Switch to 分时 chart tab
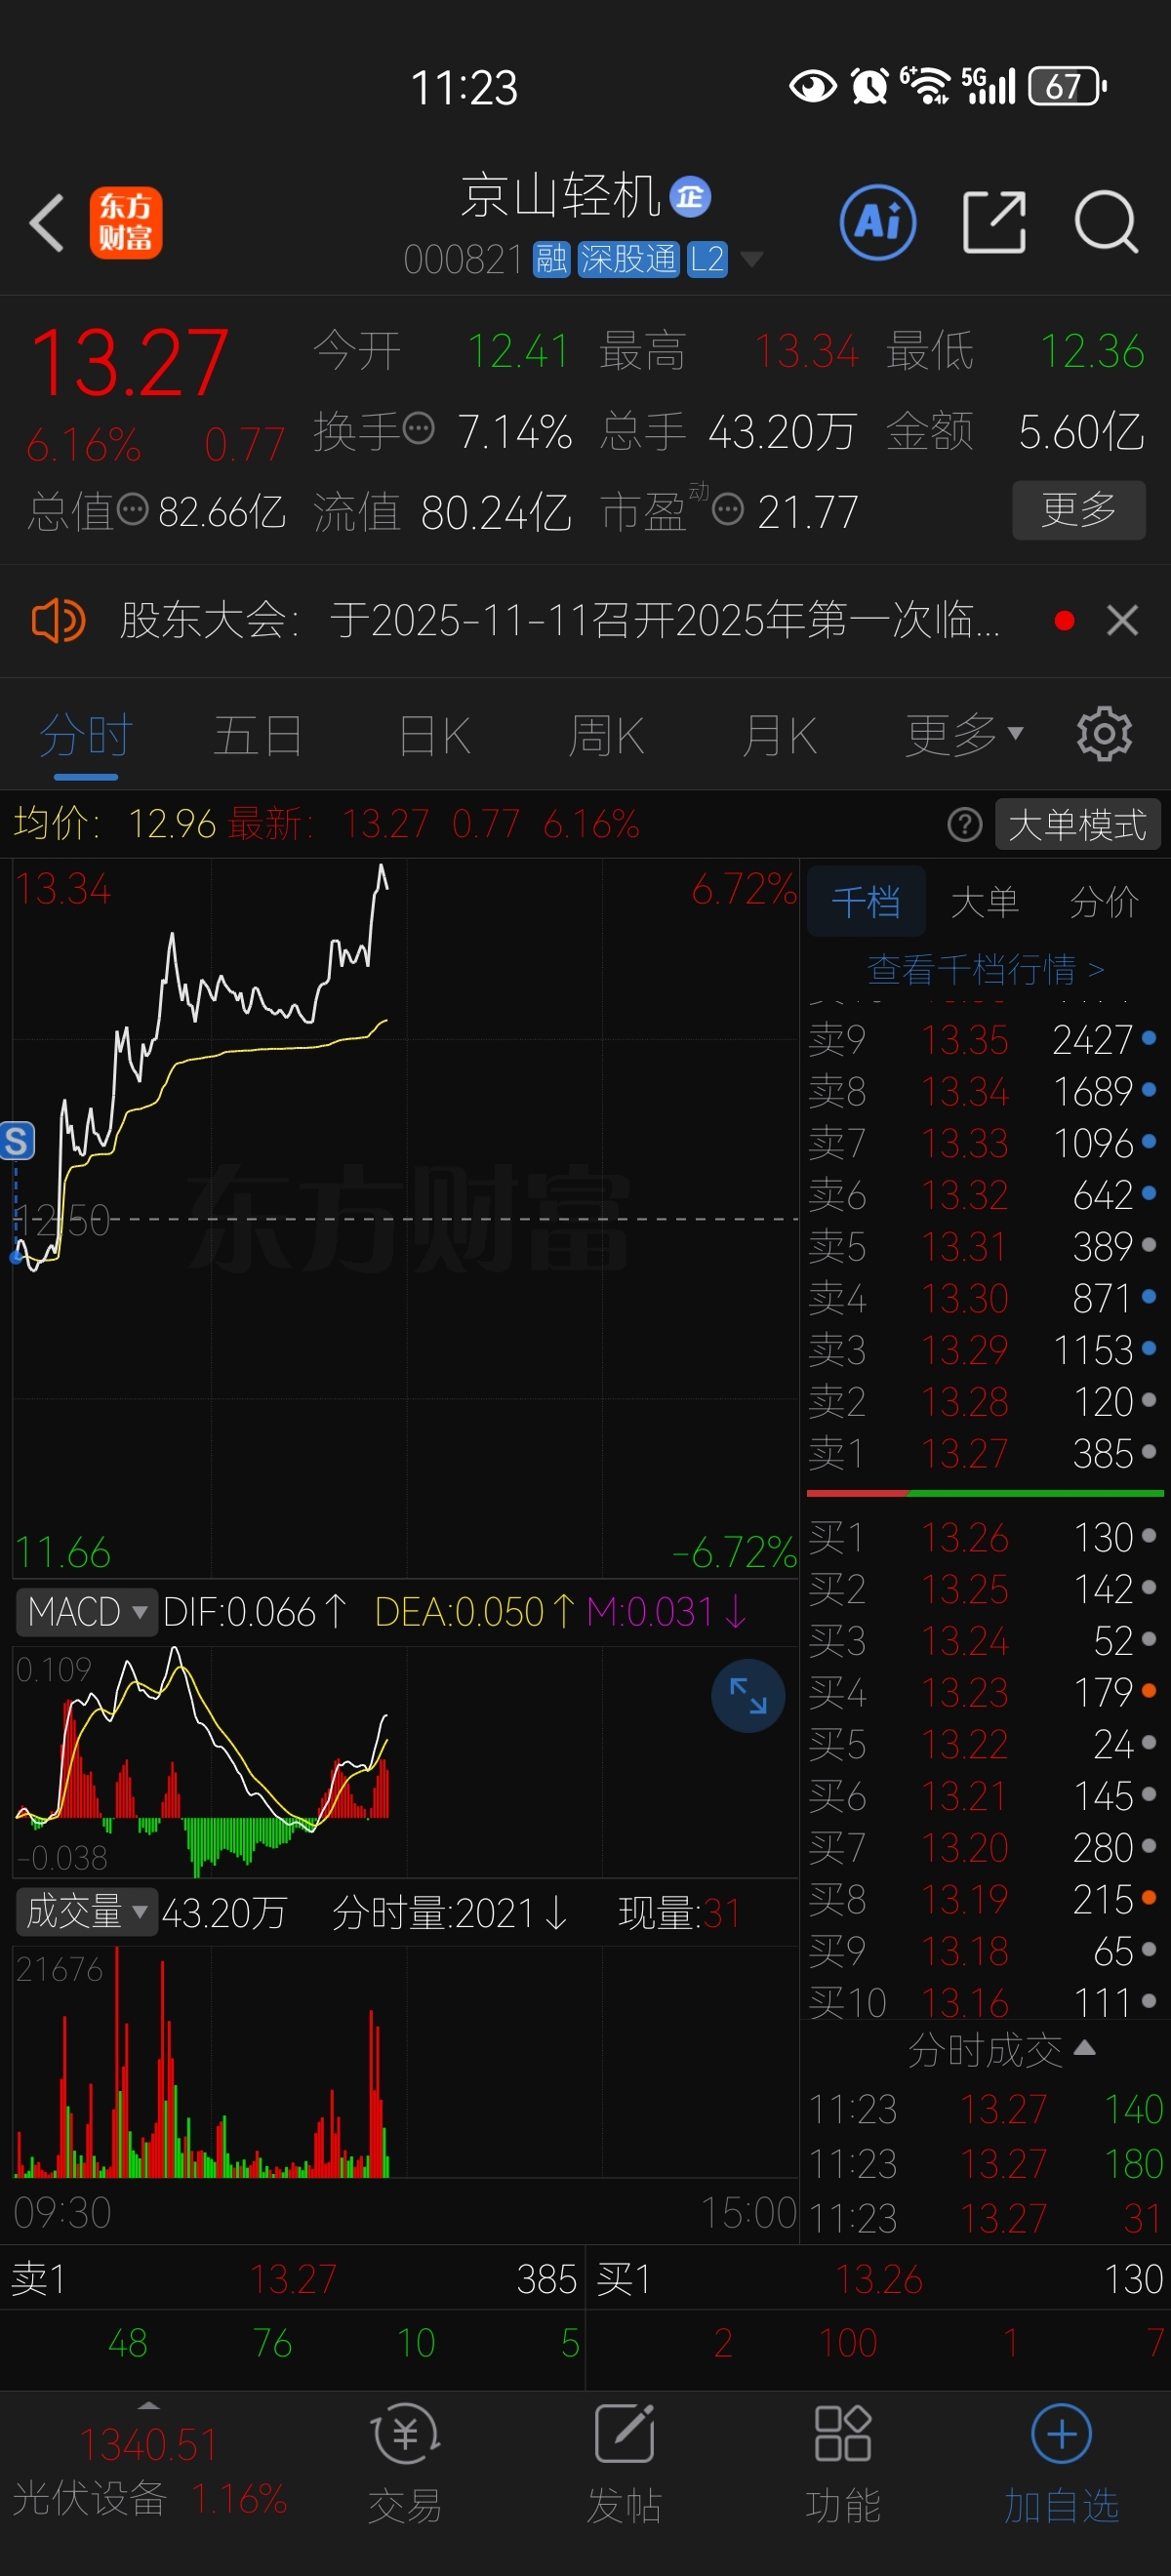 click(86, 736)
